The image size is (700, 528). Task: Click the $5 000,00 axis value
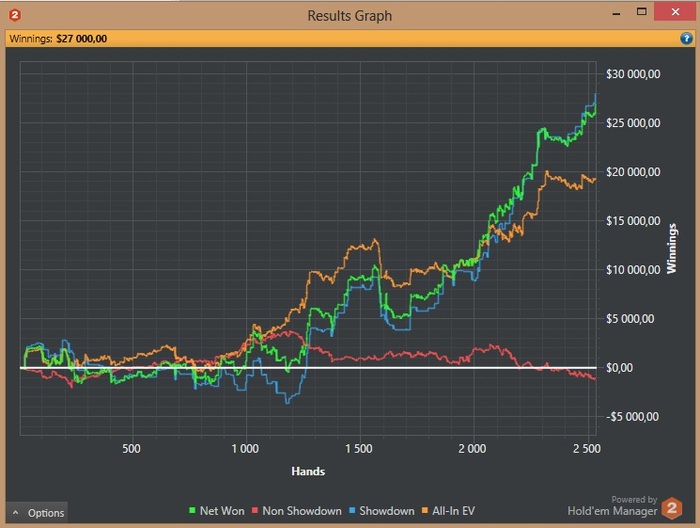(x=630, y=319)
